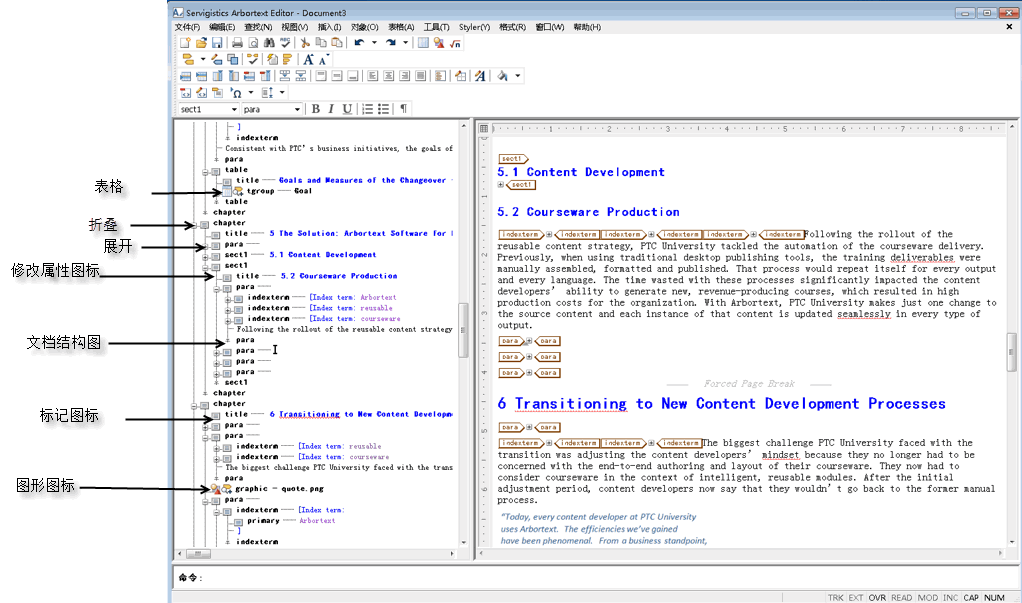This screenshot has height=603, width=1022.
Task: Decrease font size with small A icon
Action: click(x=323, y=60)
